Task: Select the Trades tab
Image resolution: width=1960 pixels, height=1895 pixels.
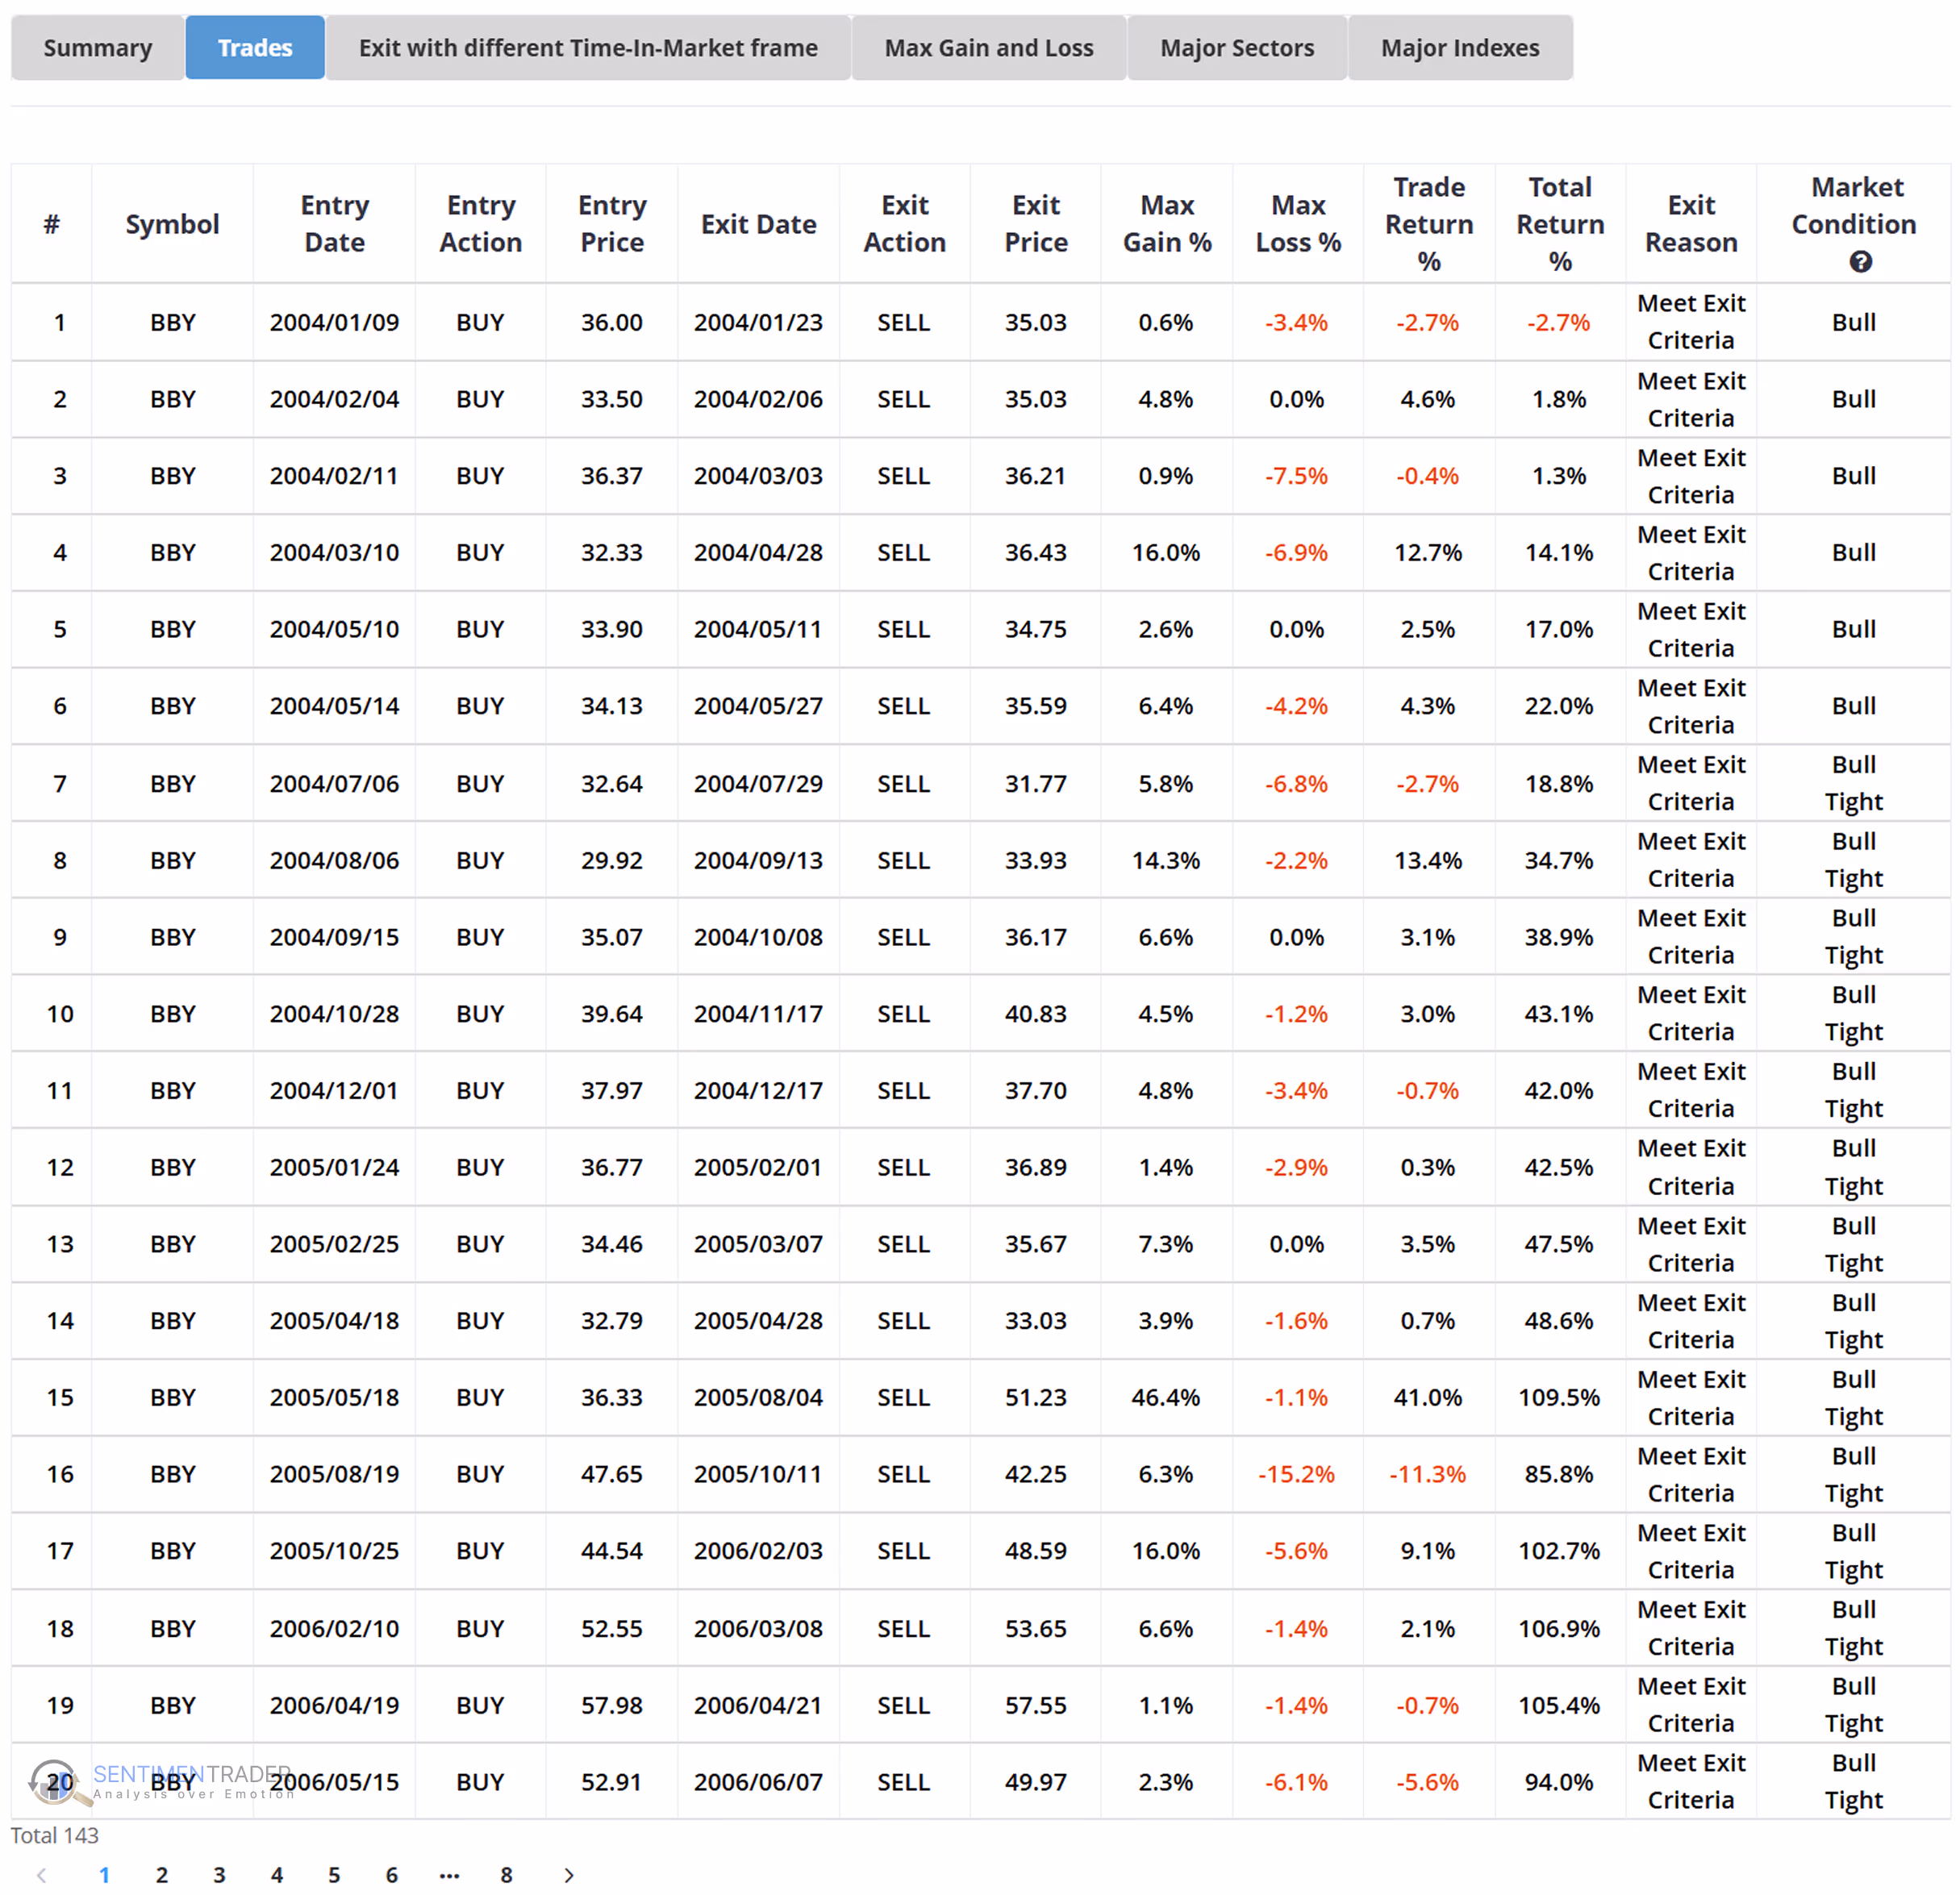Action: (x=255, y=48)
